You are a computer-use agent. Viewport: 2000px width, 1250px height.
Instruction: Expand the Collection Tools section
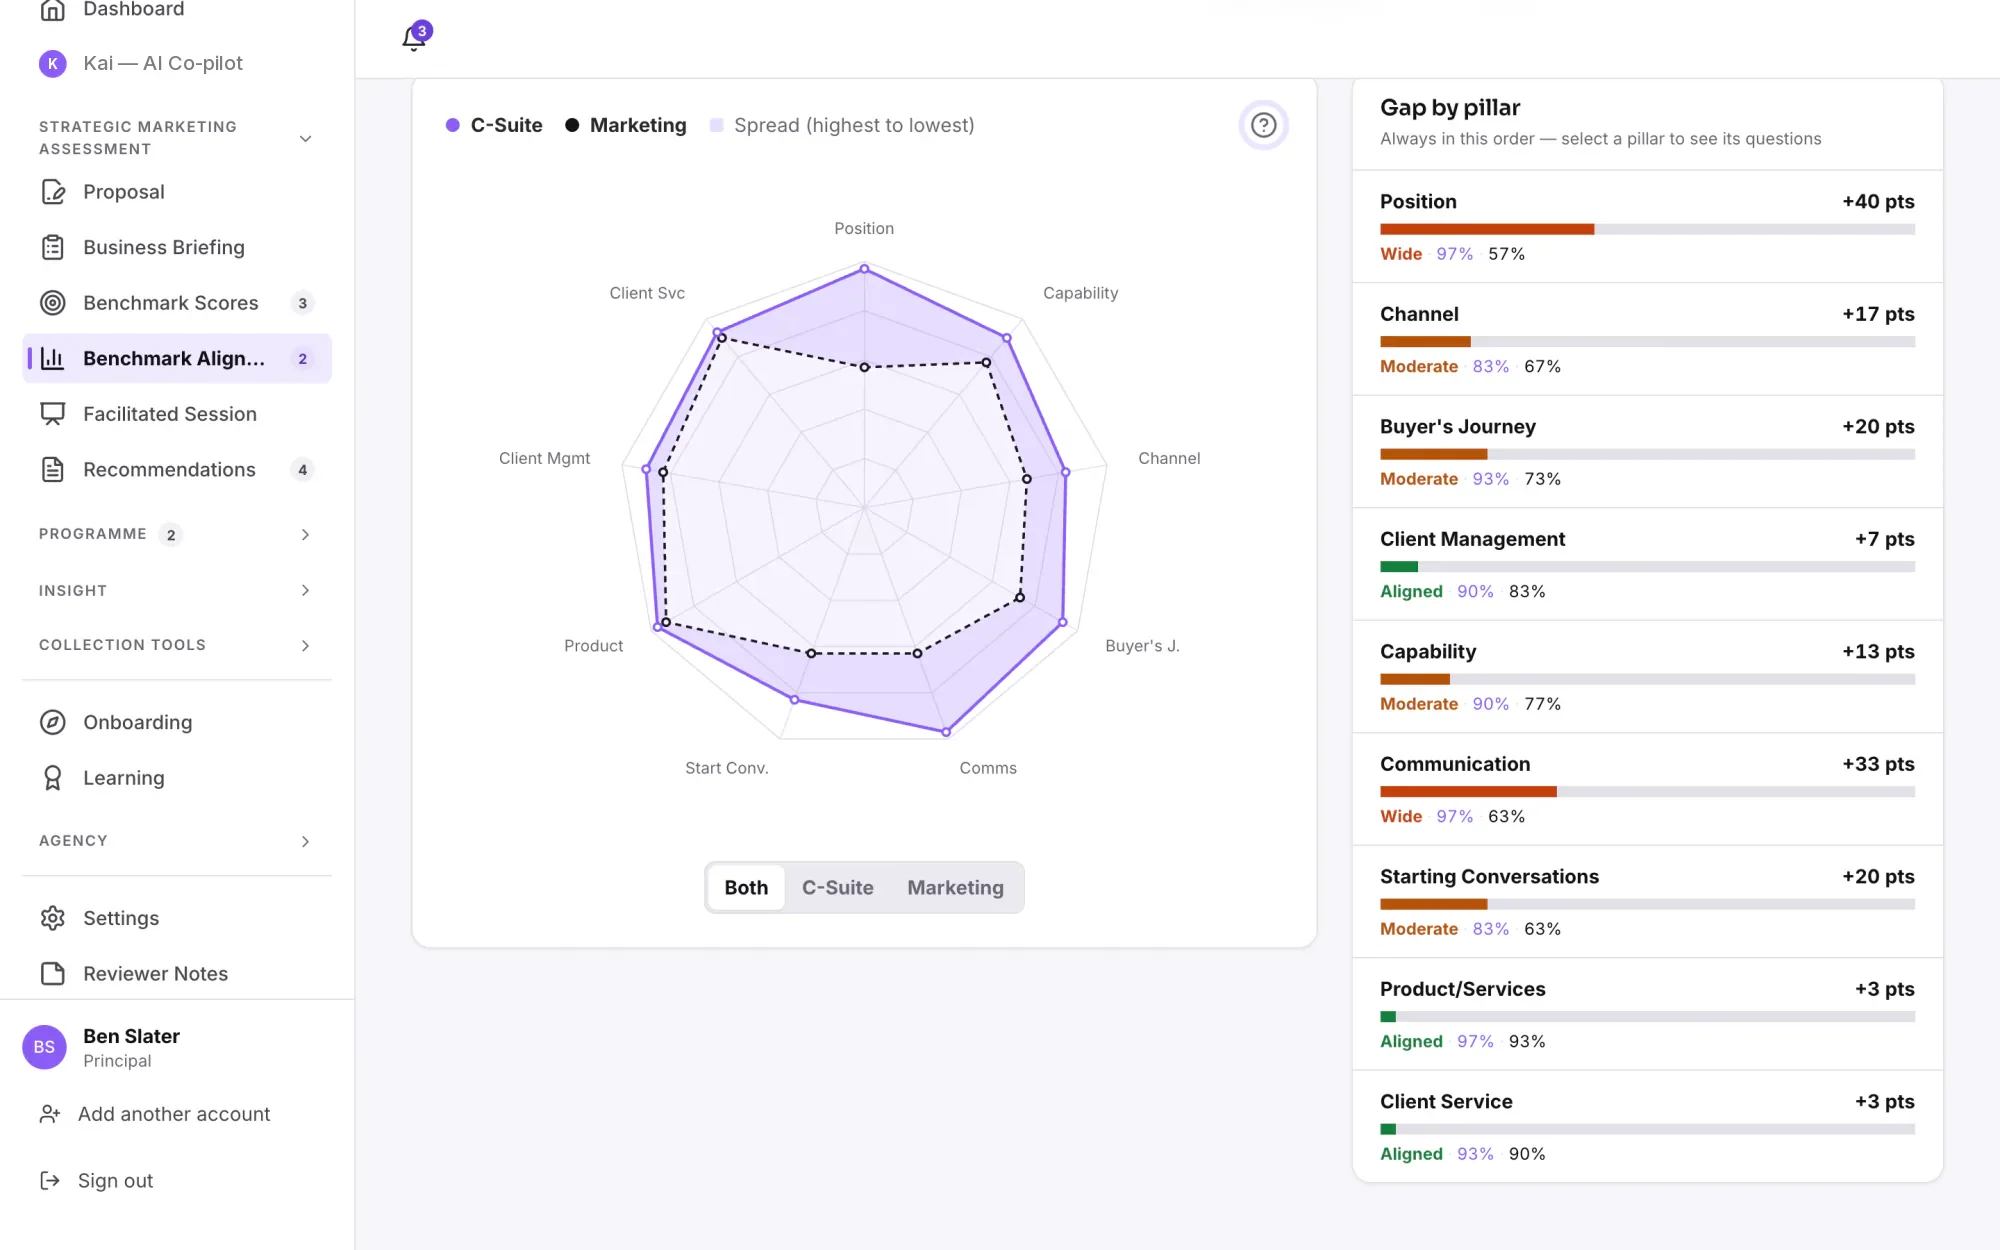(306, 646)
